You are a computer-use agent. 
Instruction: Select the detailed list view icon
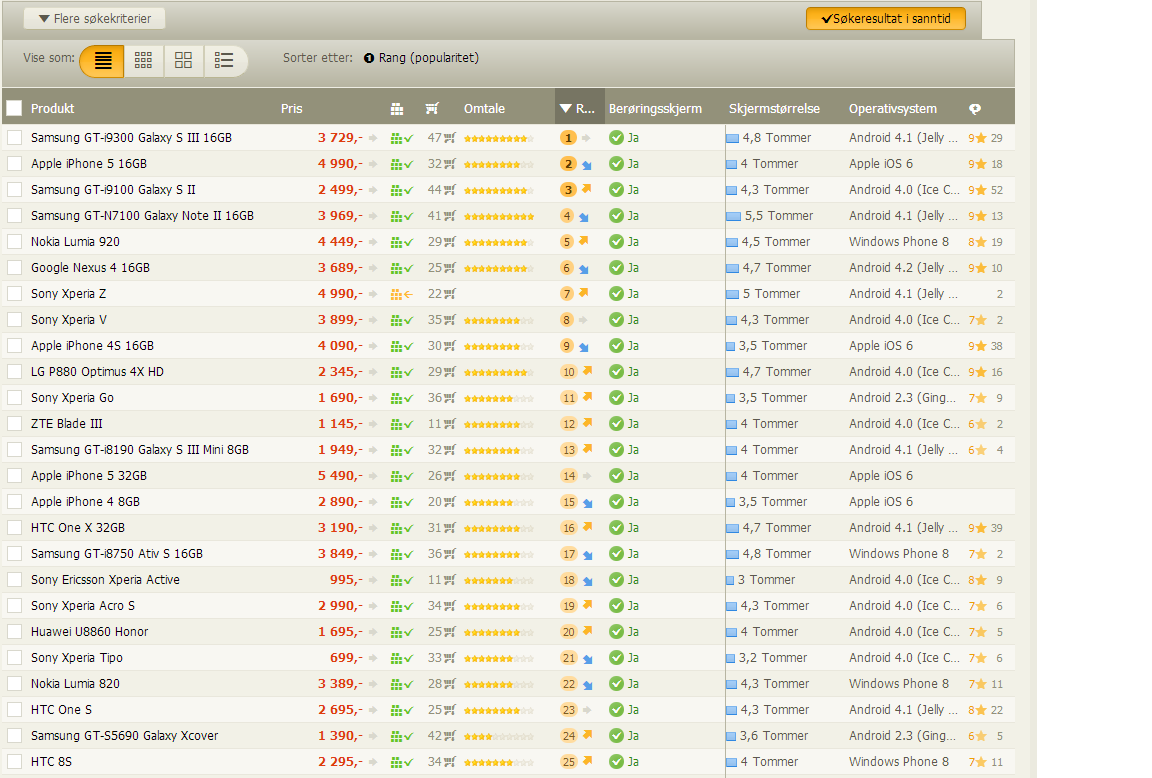point(103,61)
